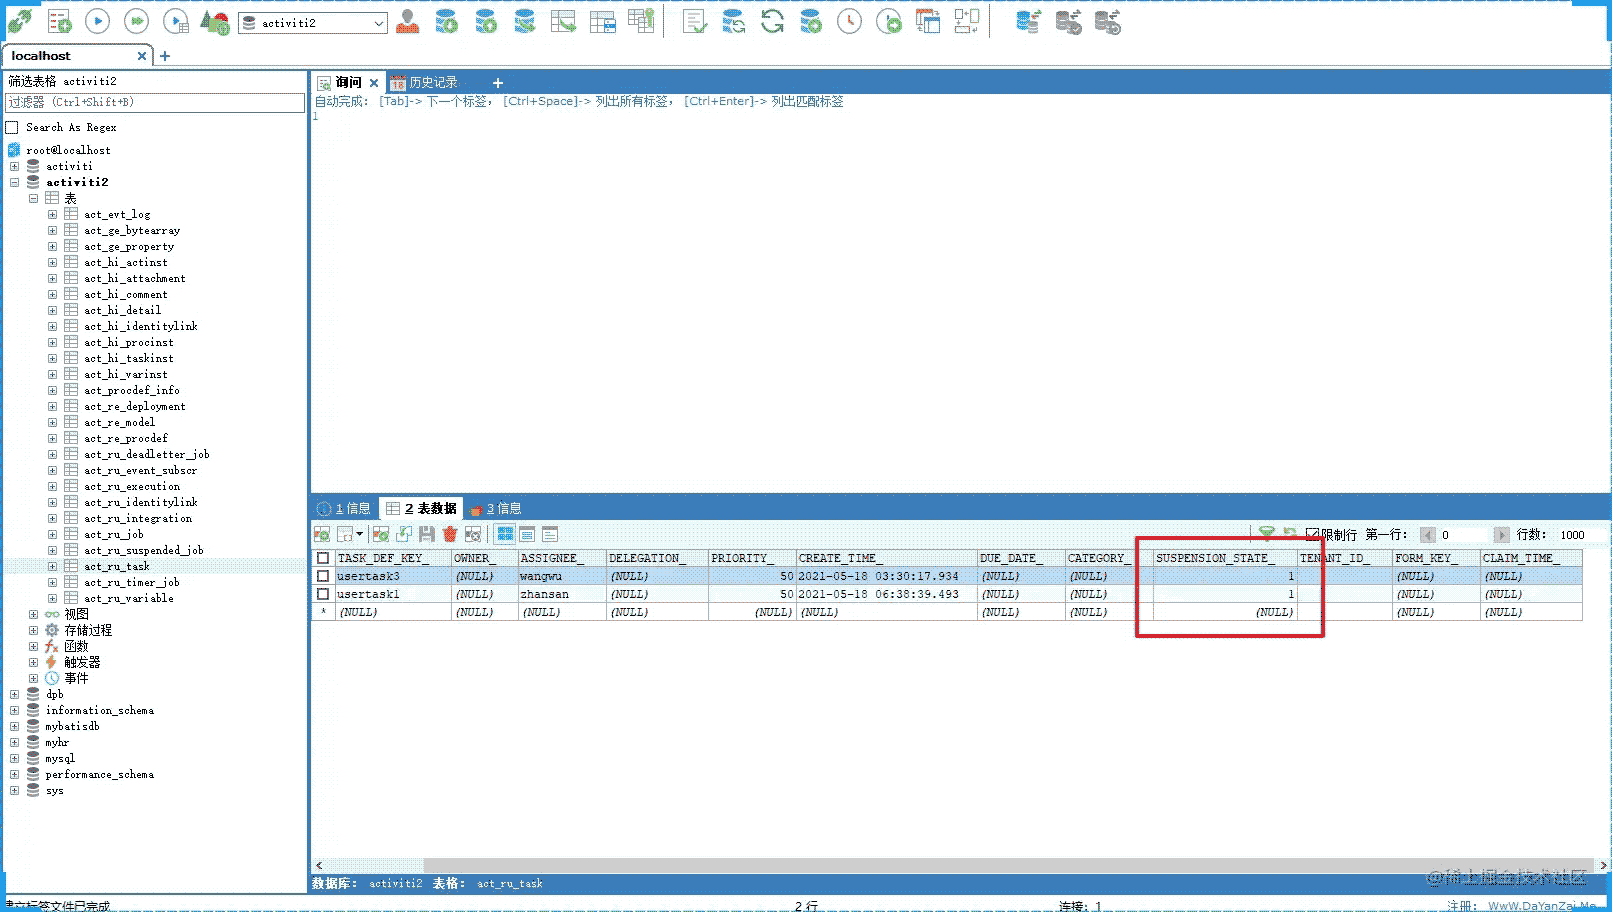
Task: Toggle the 限制行 limit rows checkbox
Action: click(1312, 535)
